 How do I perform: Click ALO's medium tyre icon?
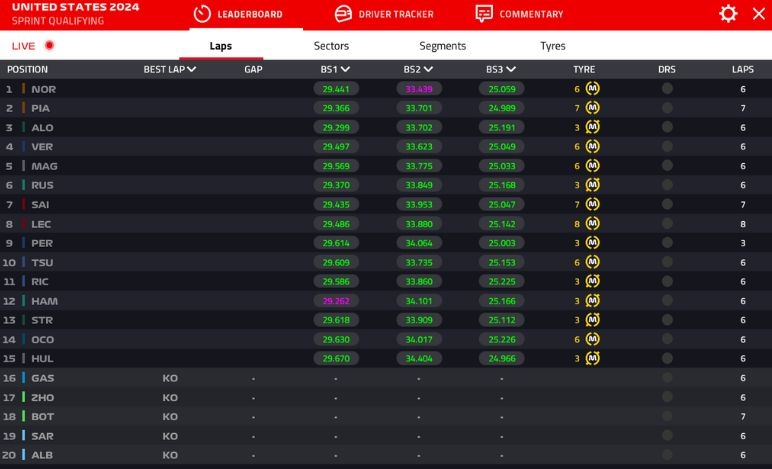593,127
